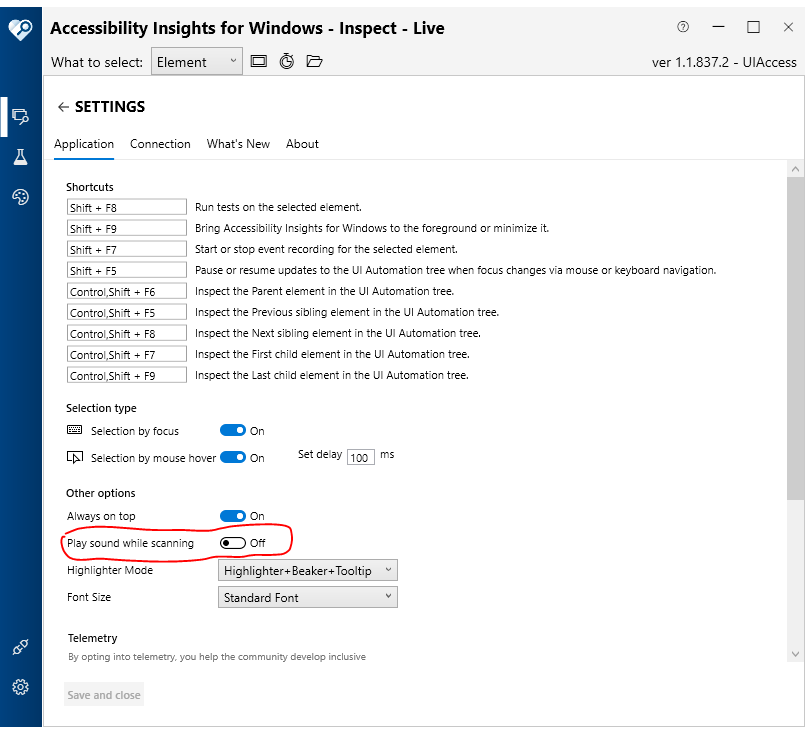Open the color contrast palette icon
This screenshot has height=747, width=811.
(20, 197)
